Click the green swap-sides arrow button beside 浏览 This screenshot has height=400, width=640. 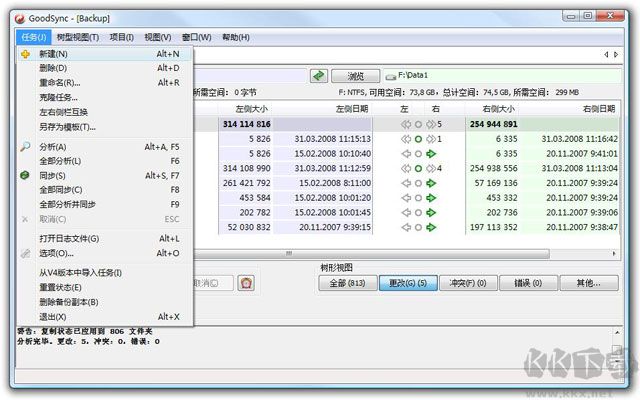(x=318, y=76)
